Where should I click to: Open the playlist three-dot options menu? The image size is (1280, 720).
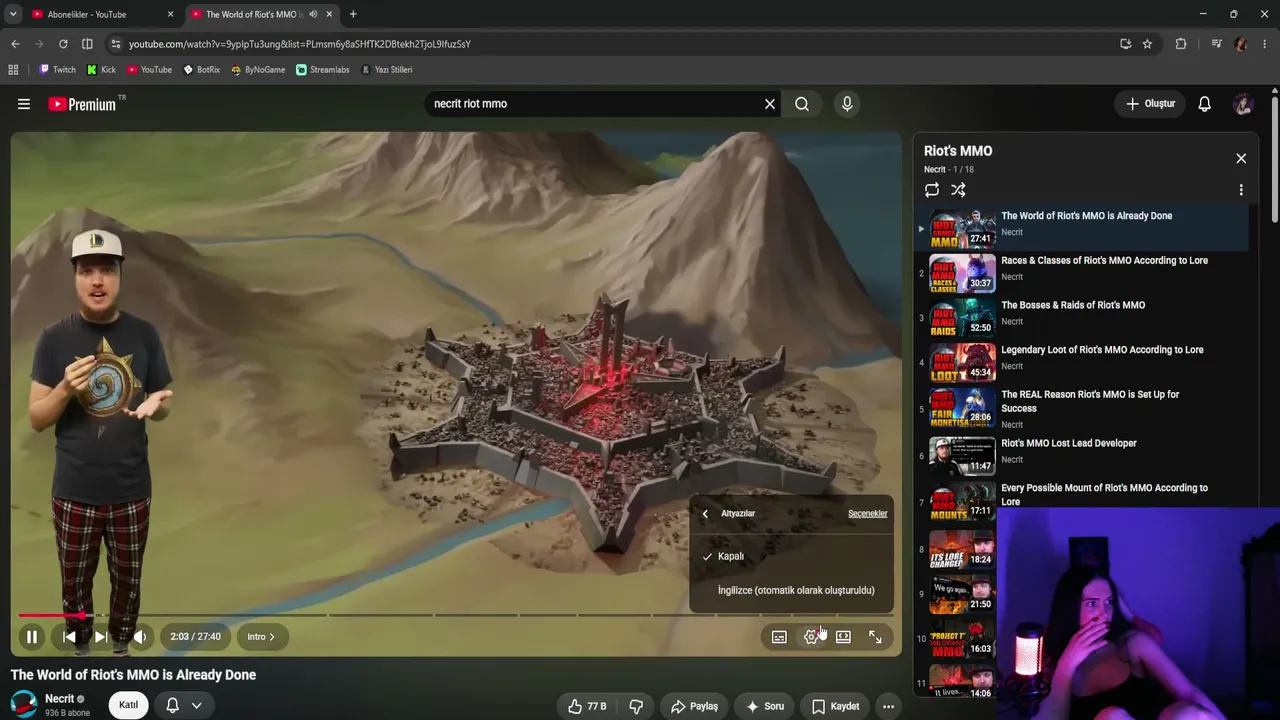coord(1241,190)
